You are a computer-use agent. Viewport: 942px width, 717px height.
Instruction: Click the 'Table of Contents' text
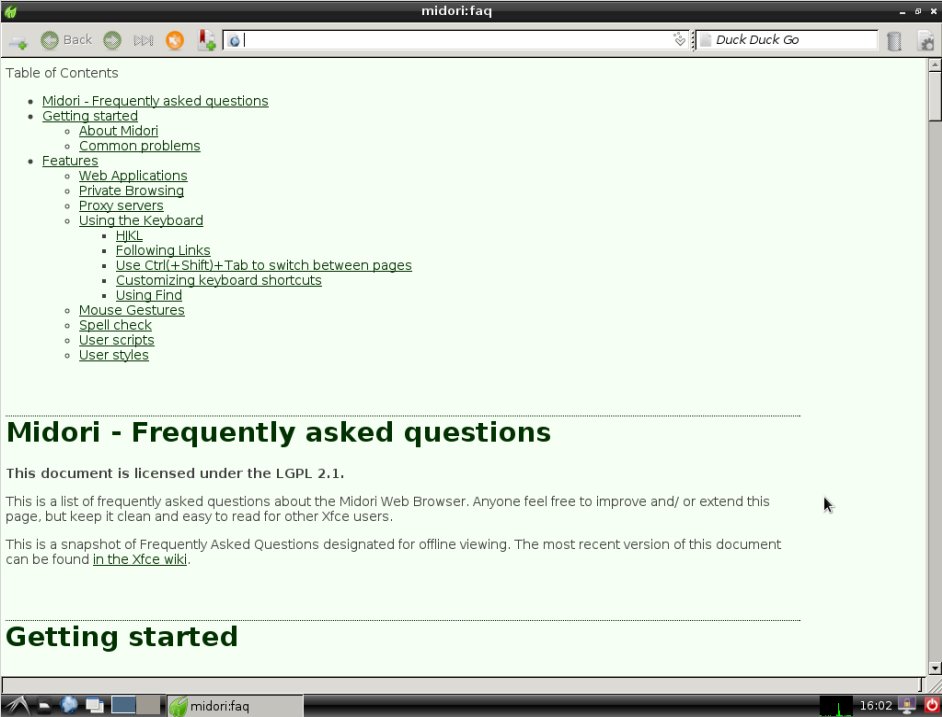point(62,73)
